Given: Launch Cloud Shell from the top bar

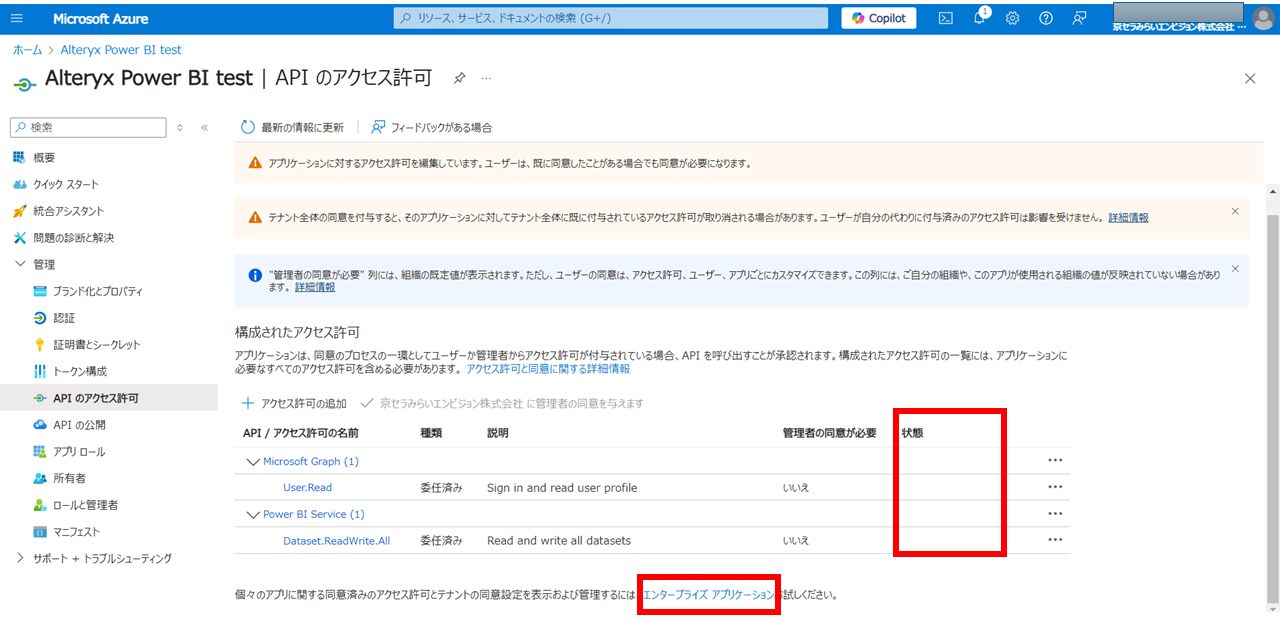Looking at the screenshot, I should pos(946,18).
